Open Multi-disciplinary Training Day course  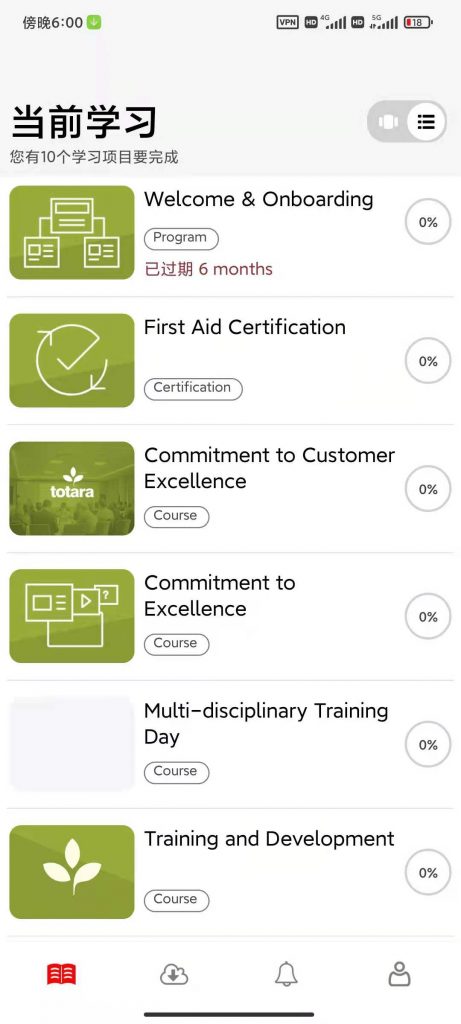pyautogui.click(x=266, y=724)
